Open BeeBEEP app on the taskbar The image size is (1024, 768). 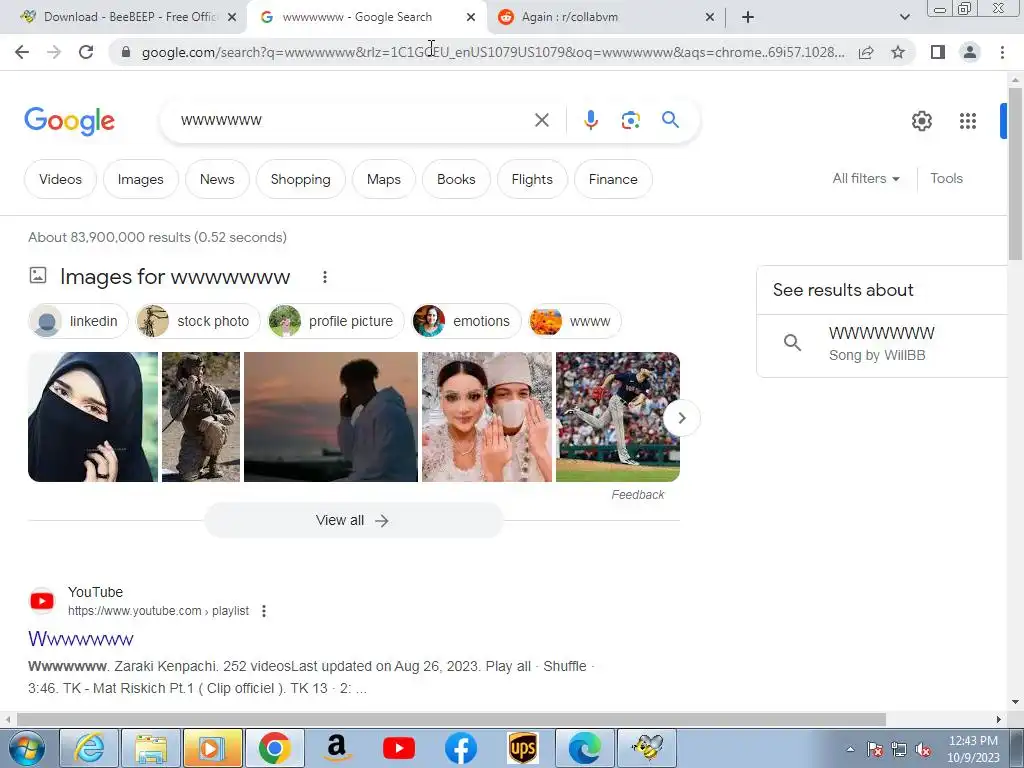(x=647, y=748)
